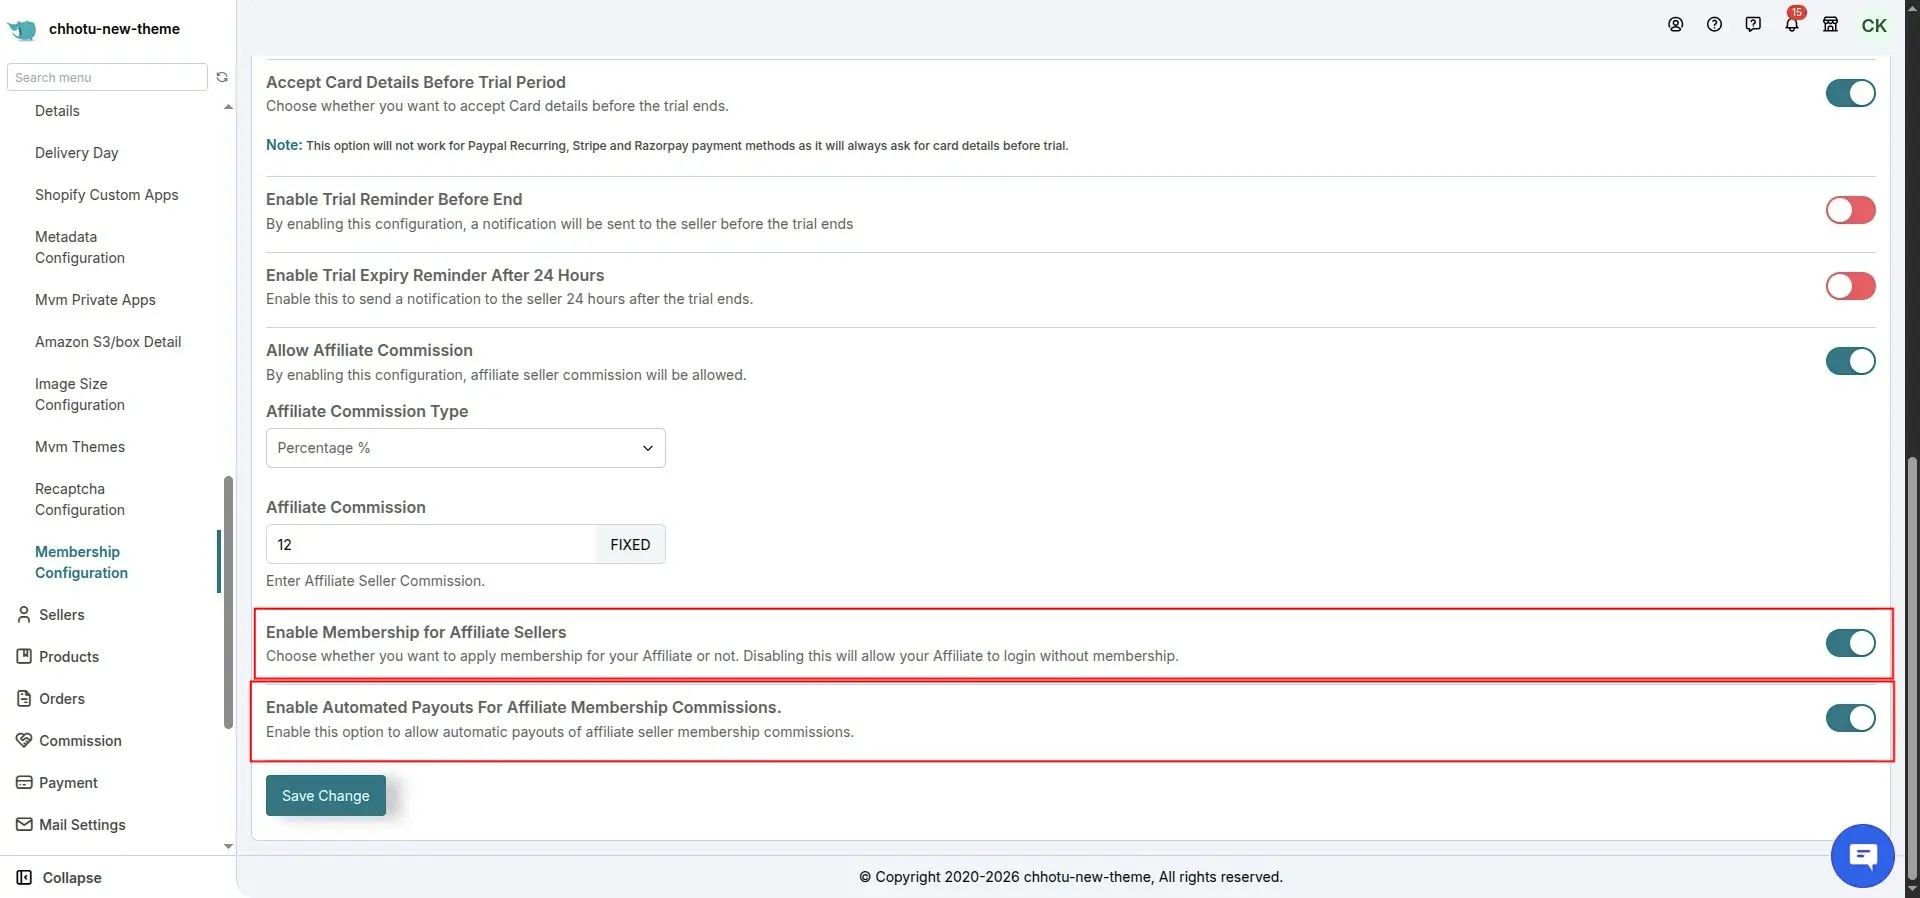
Task: Open the Products menu
Action: (69, 657)
